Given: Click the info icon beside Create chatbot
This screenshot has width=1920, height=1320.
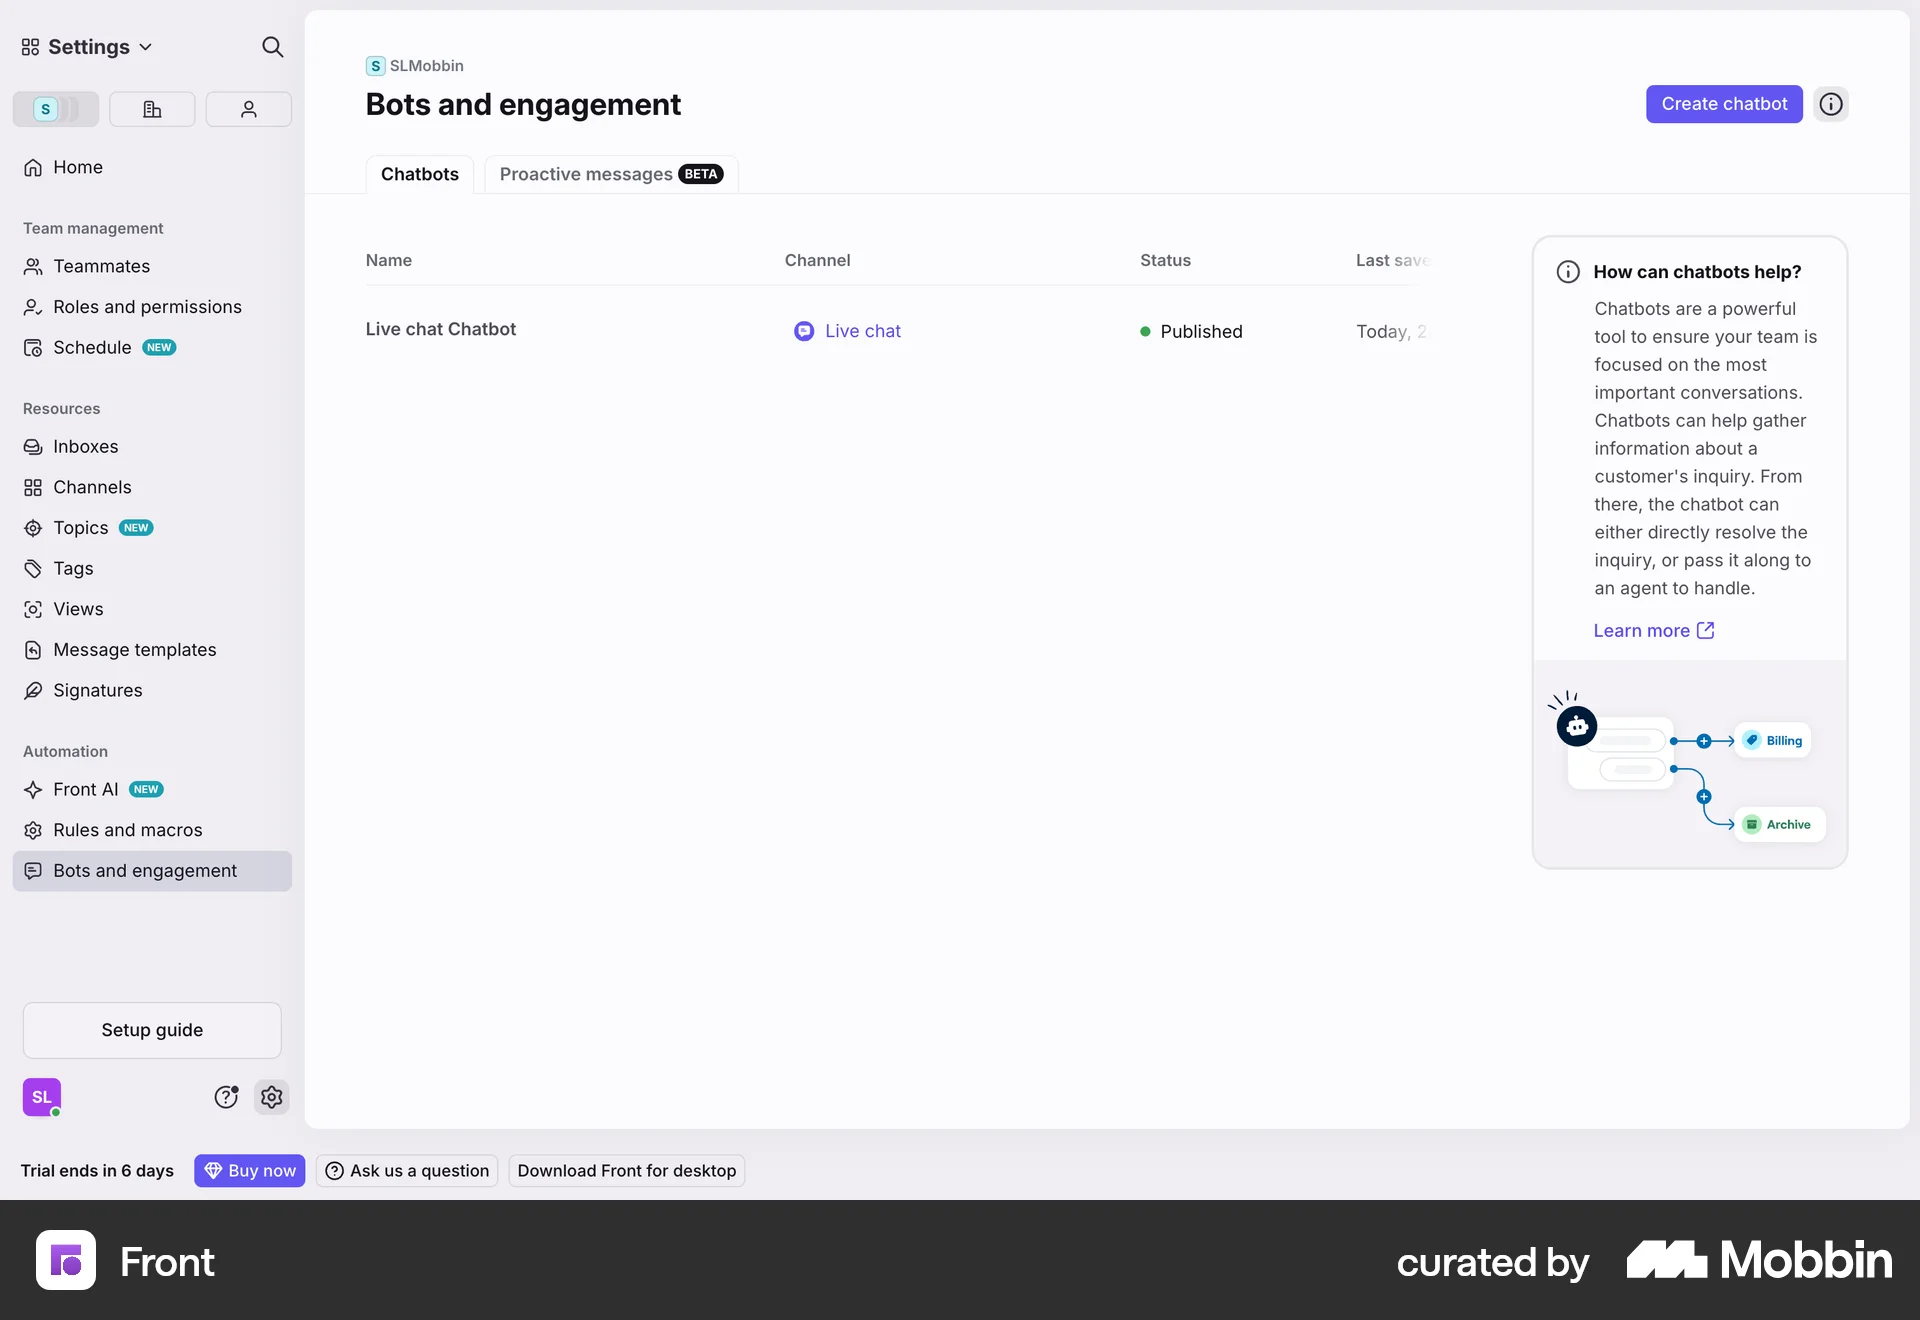Looking at the screenshot, I should click(x=1830, y=104).
